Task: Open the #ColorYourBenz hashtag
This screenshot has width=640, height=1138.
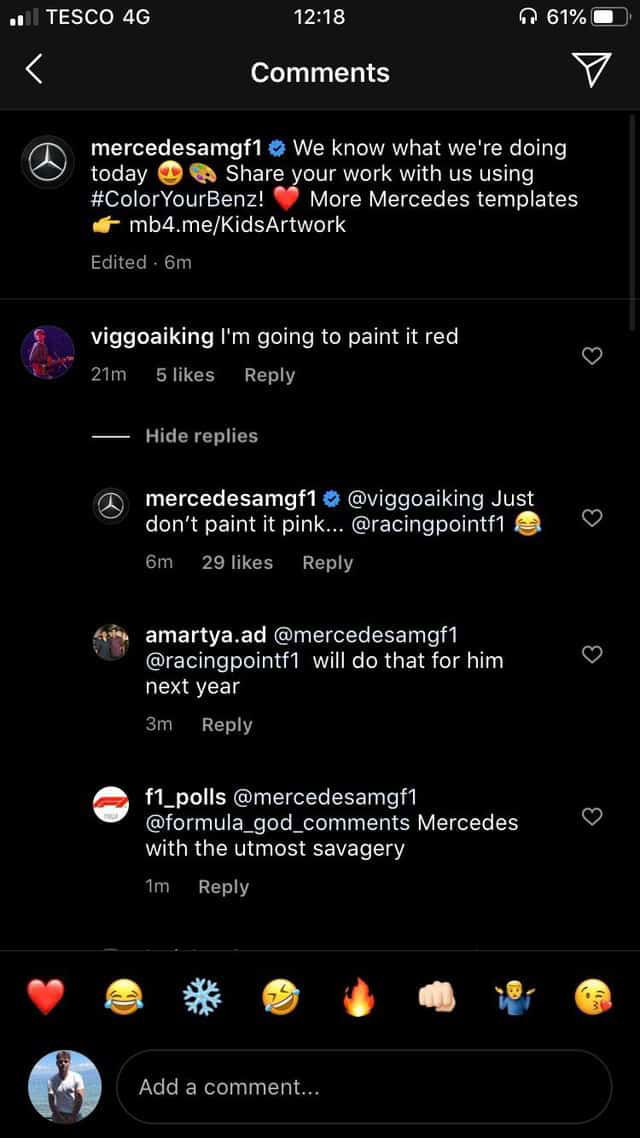Action: [x=174, y=199]
